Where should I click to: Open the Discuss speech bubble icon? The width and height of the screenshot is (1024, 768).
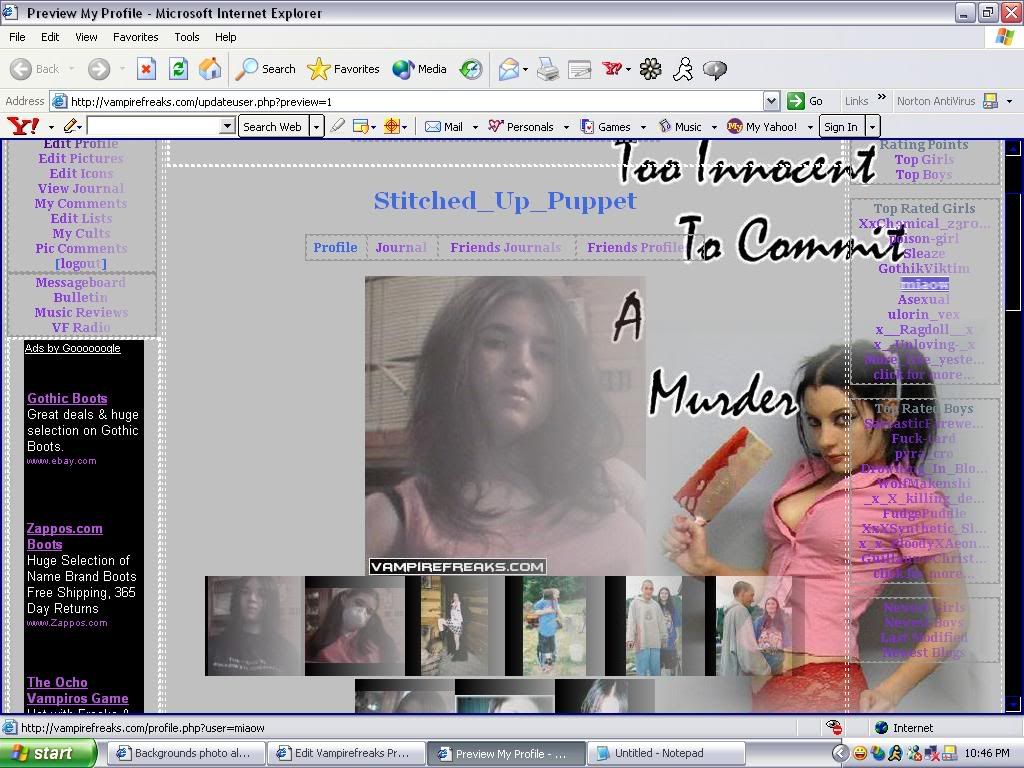click(715, 69)
